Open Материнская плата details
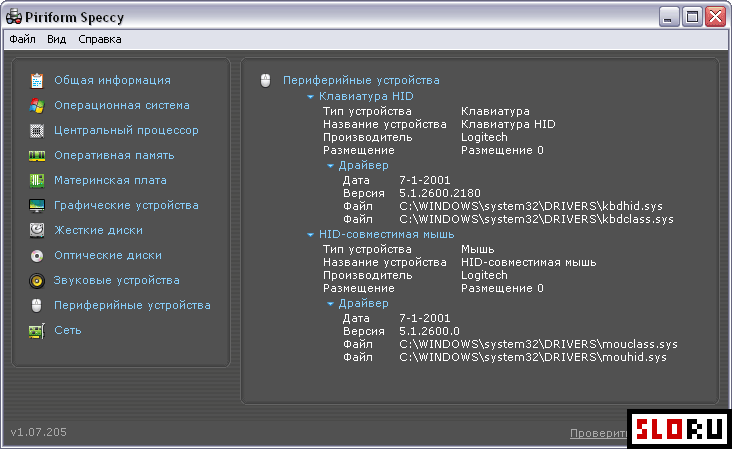The width and height of the screenshot is (732, 449). pyautogui.click(x=110, y=180)
